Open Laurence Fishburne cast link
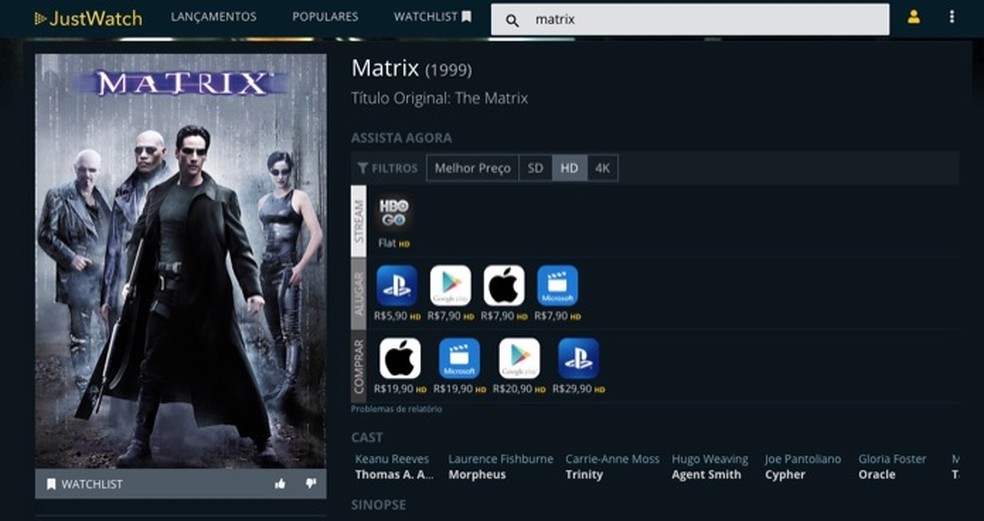Image resolution: width=984 pixels, height=521 pixels. pos(501,459)
